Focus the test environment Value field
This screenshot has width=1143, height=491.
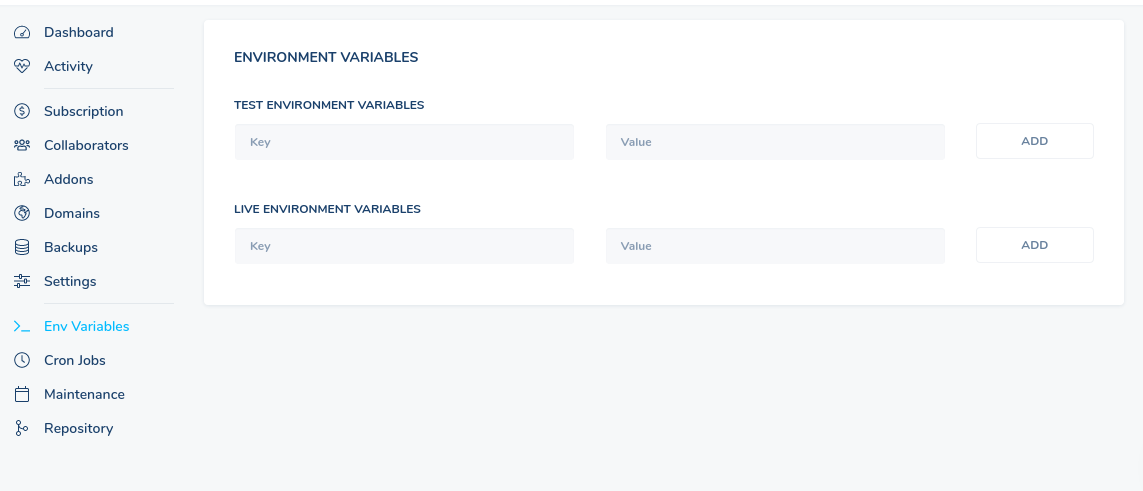coord(775,142)
